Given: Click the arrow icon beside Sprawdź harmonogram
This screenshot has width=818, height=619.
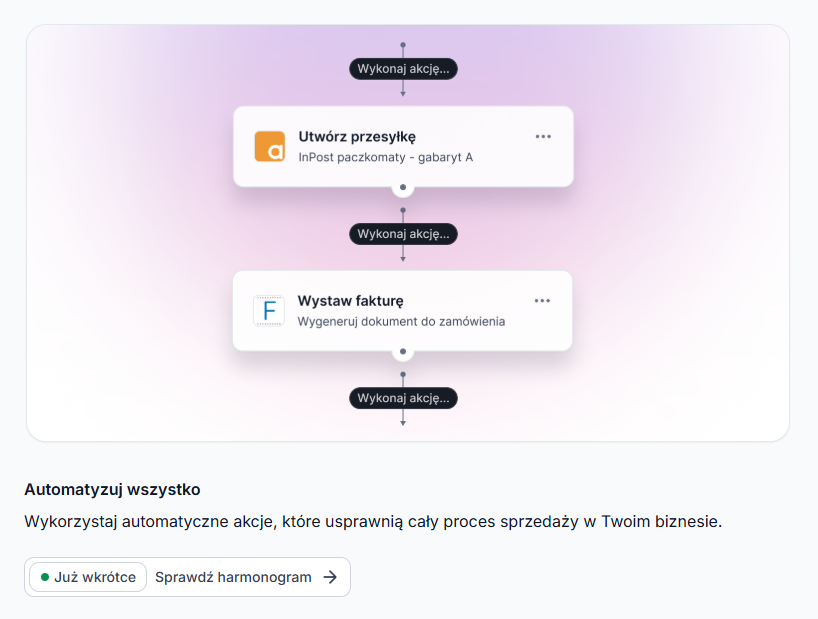Looking at the screenshot, I should coord(330,577).
